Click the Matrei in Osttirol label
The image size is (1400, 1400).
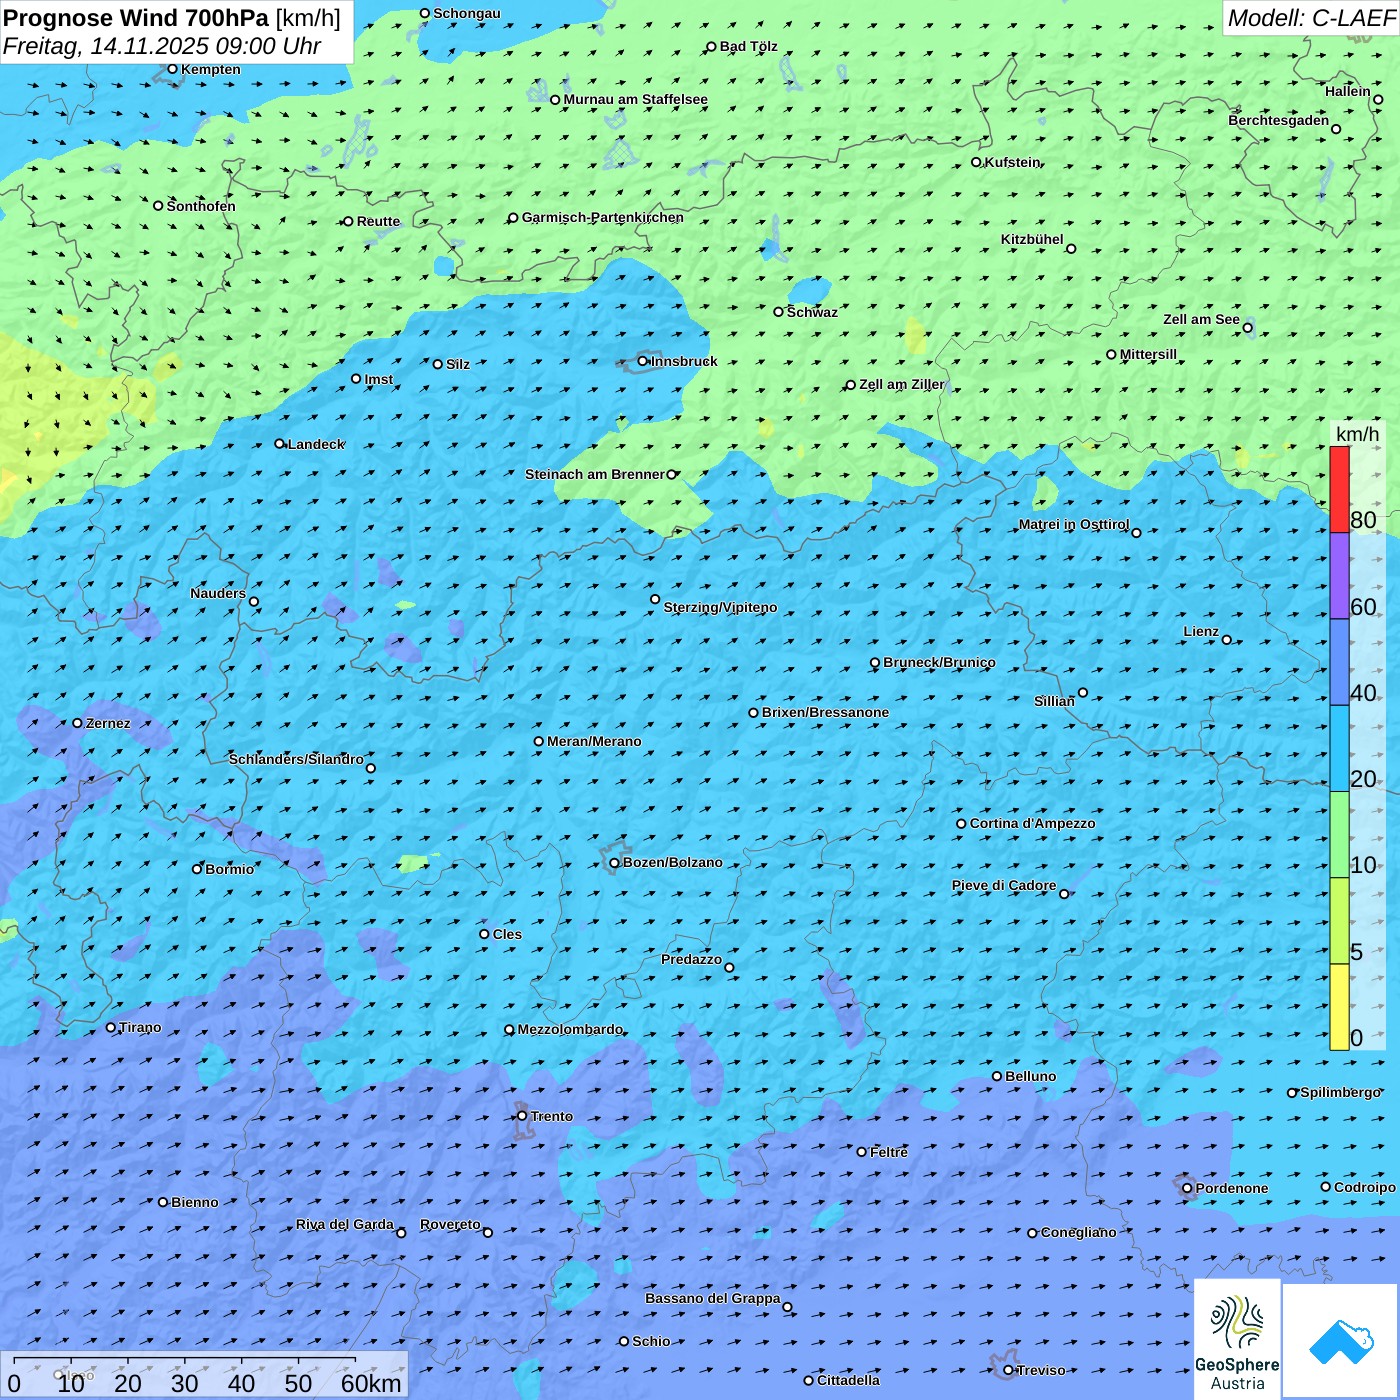point(1074,525)
